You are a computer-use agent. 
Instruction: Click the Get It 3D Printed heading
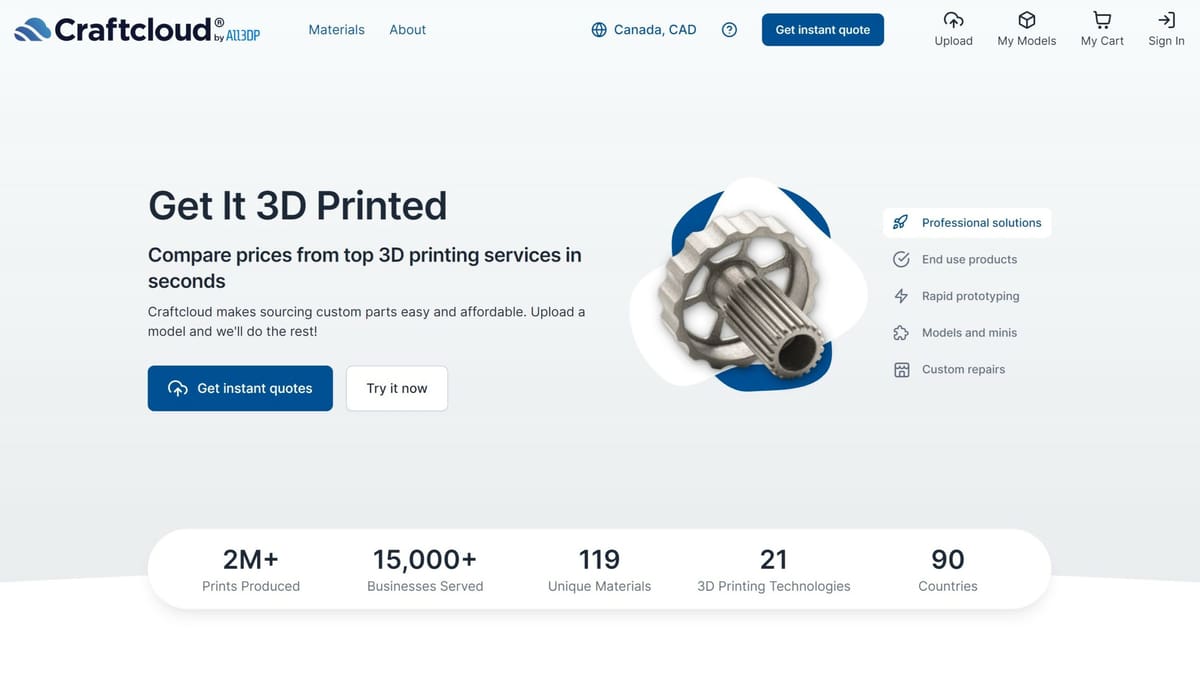coord(298,206)
